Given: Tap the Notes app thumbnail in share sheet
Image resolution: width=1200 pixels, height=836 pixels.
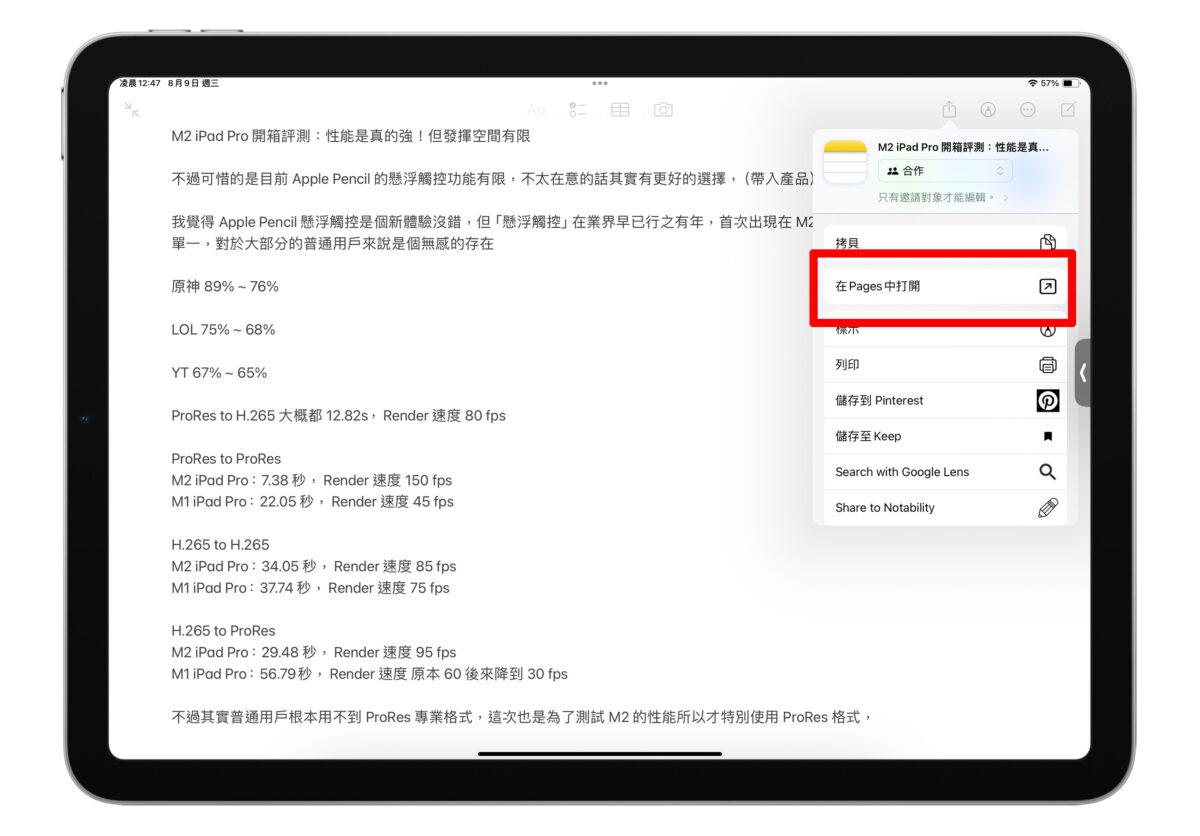Looking at the screenshot, I should (x=845, y=162).
